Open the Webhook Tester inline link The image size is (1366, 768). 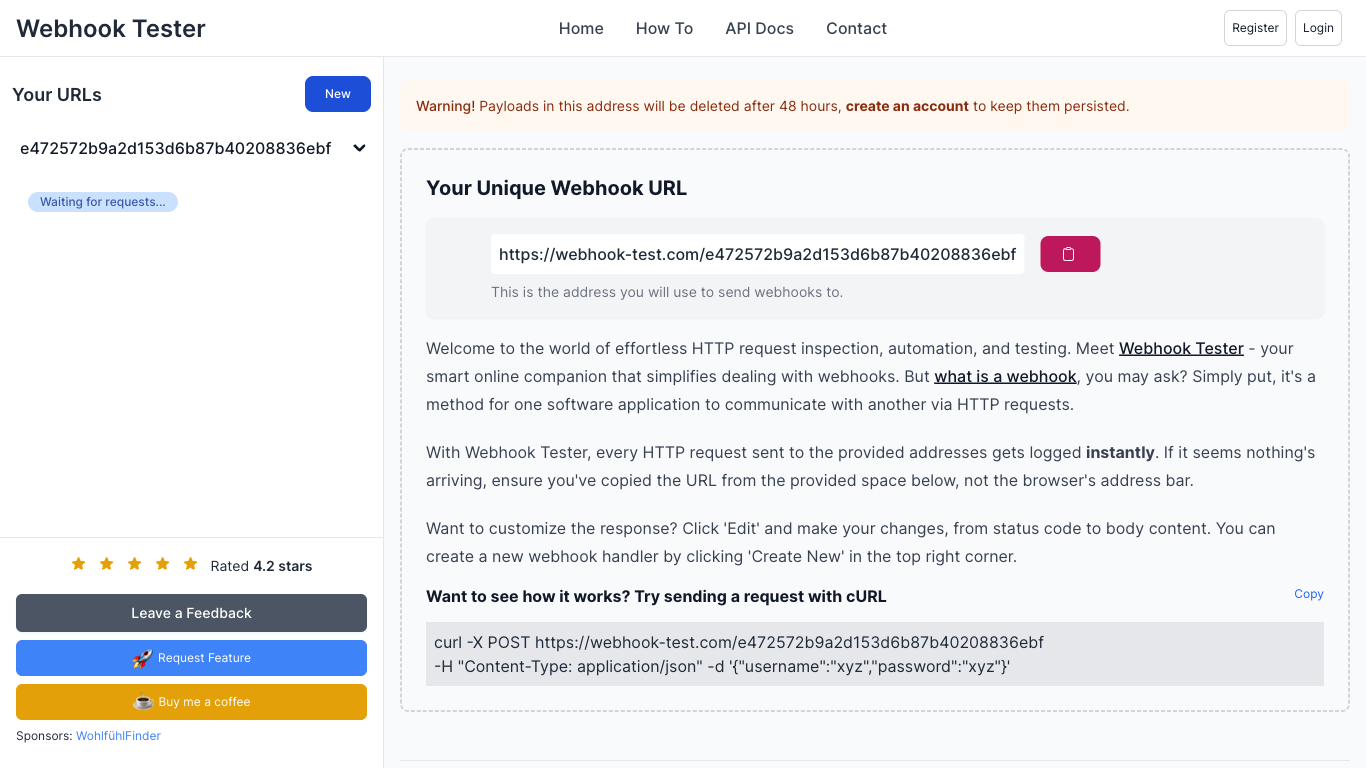point(1181,348)
